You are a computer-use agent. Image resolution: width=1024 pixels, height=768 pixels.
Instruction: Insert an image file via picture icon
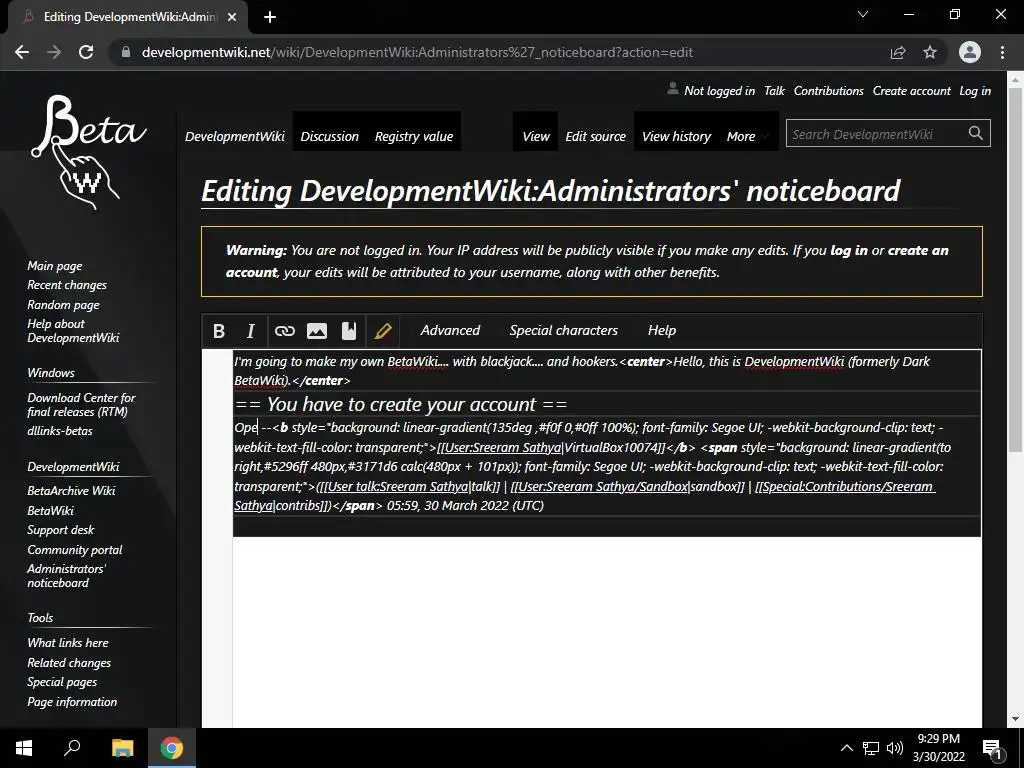(317, 331)
